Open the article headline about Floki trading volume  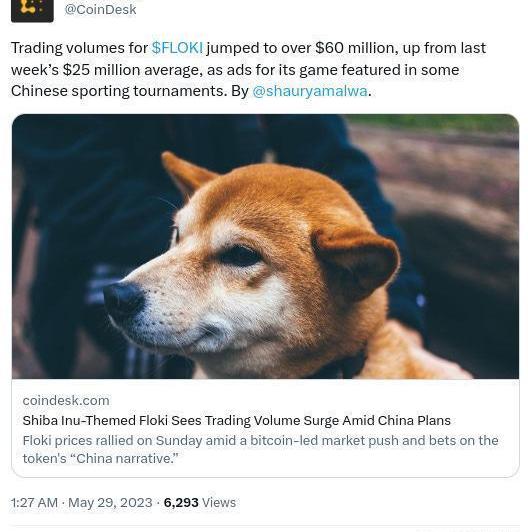pyautogui.click(x=237, y=421)
